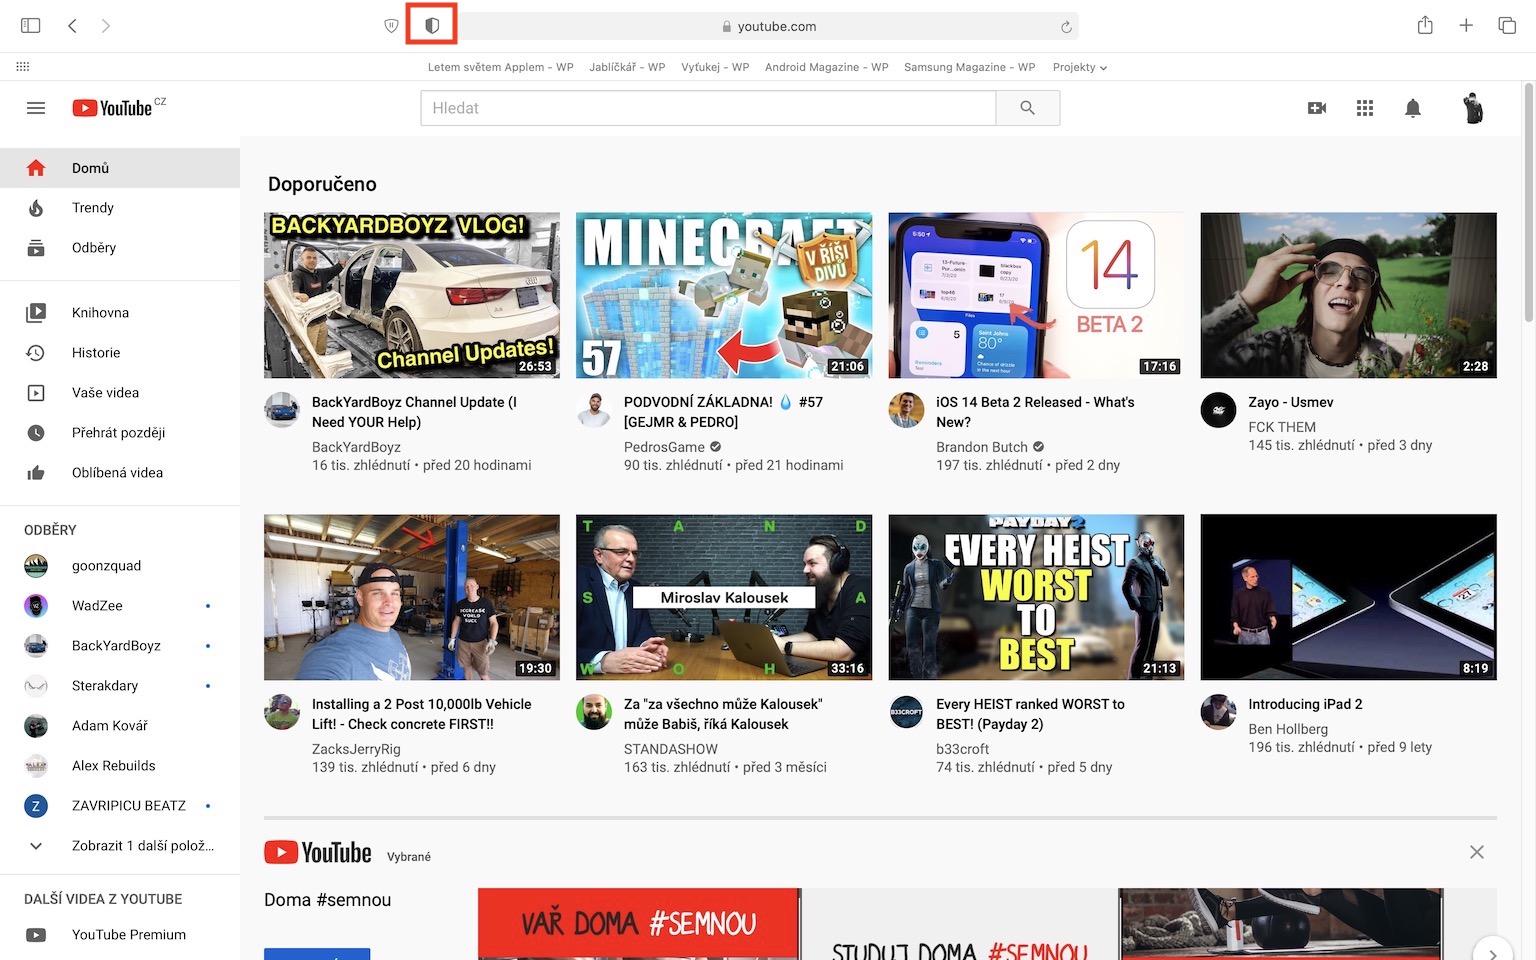
Task: Click the youtube.com address bar
Action: coord(768,27)
